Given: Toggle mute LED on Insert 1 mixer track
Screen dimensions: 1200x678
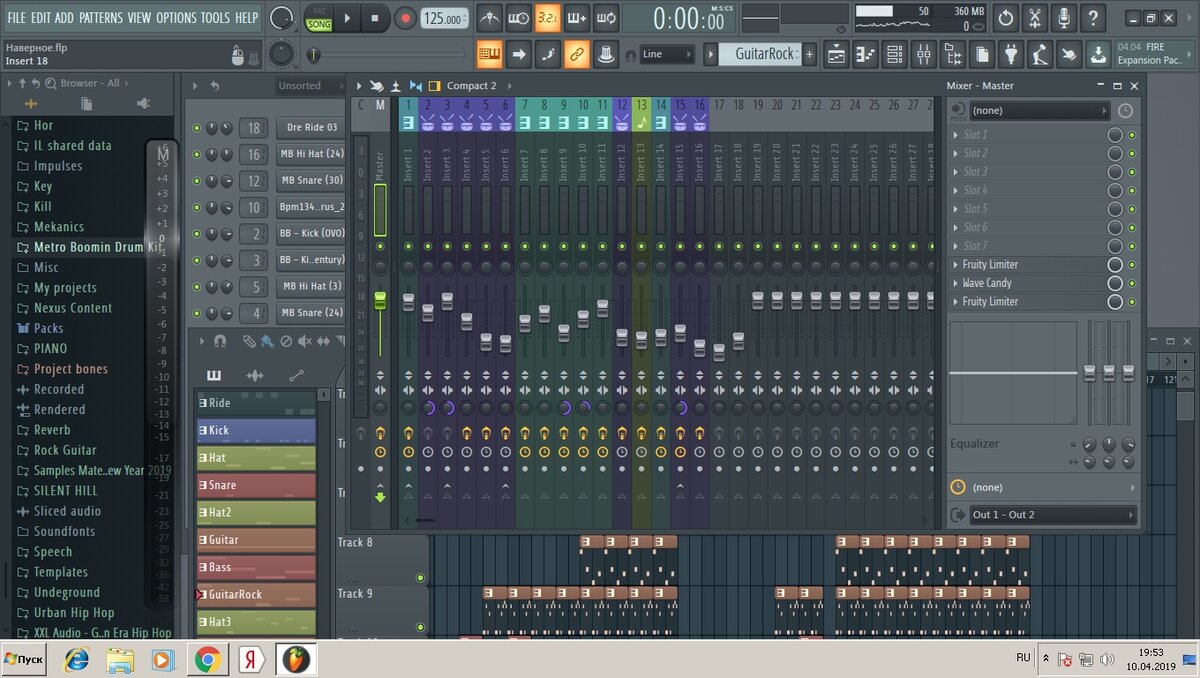Looking at the screenshot, I should tap(408, 246).
